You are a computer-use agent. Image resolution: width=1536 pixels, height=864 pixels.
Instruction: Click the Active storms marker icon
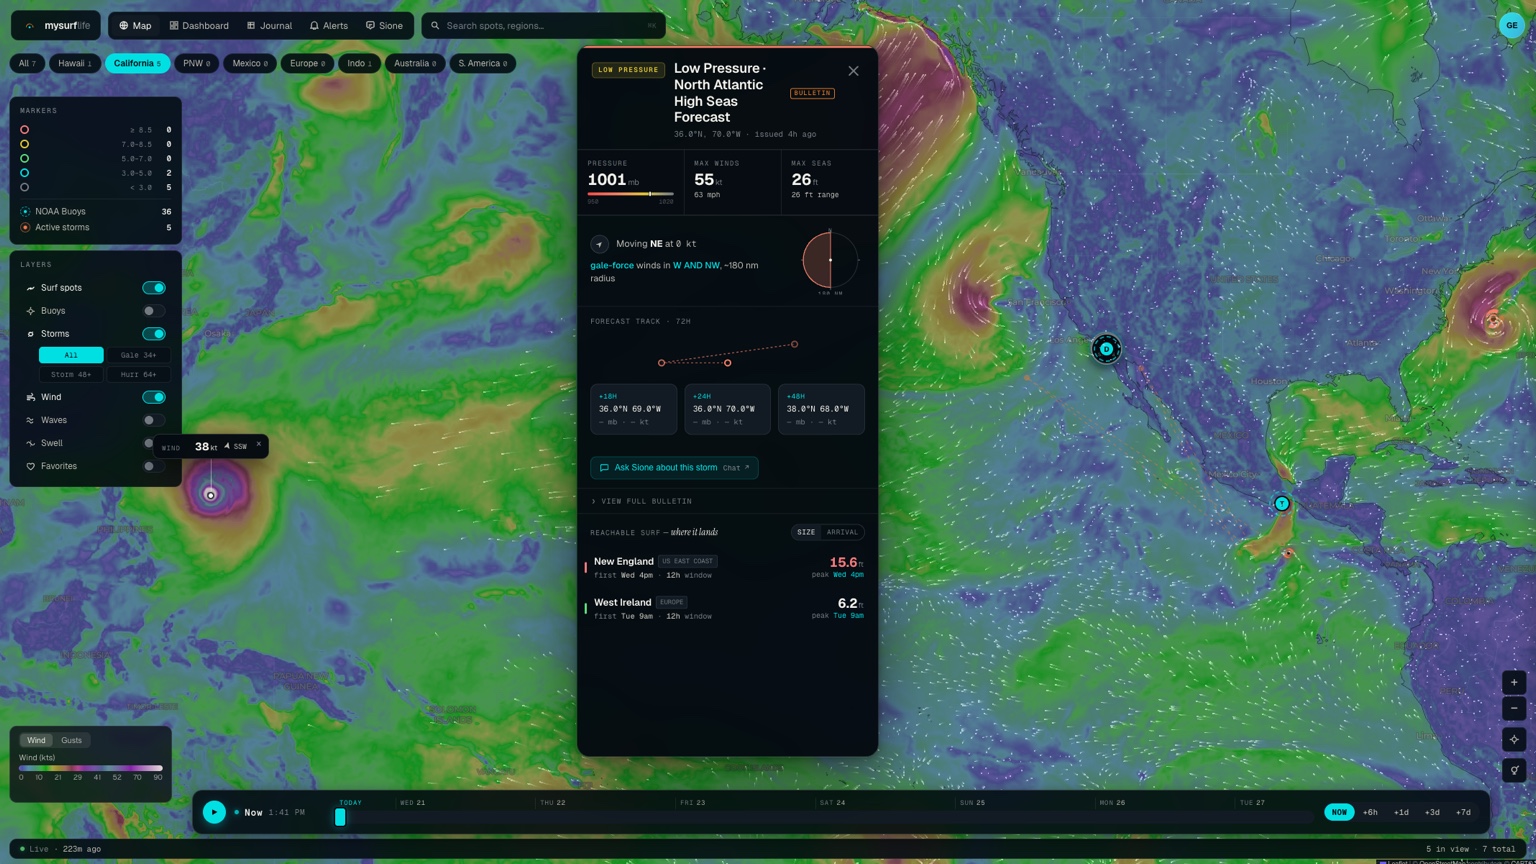tap(25, 227)
